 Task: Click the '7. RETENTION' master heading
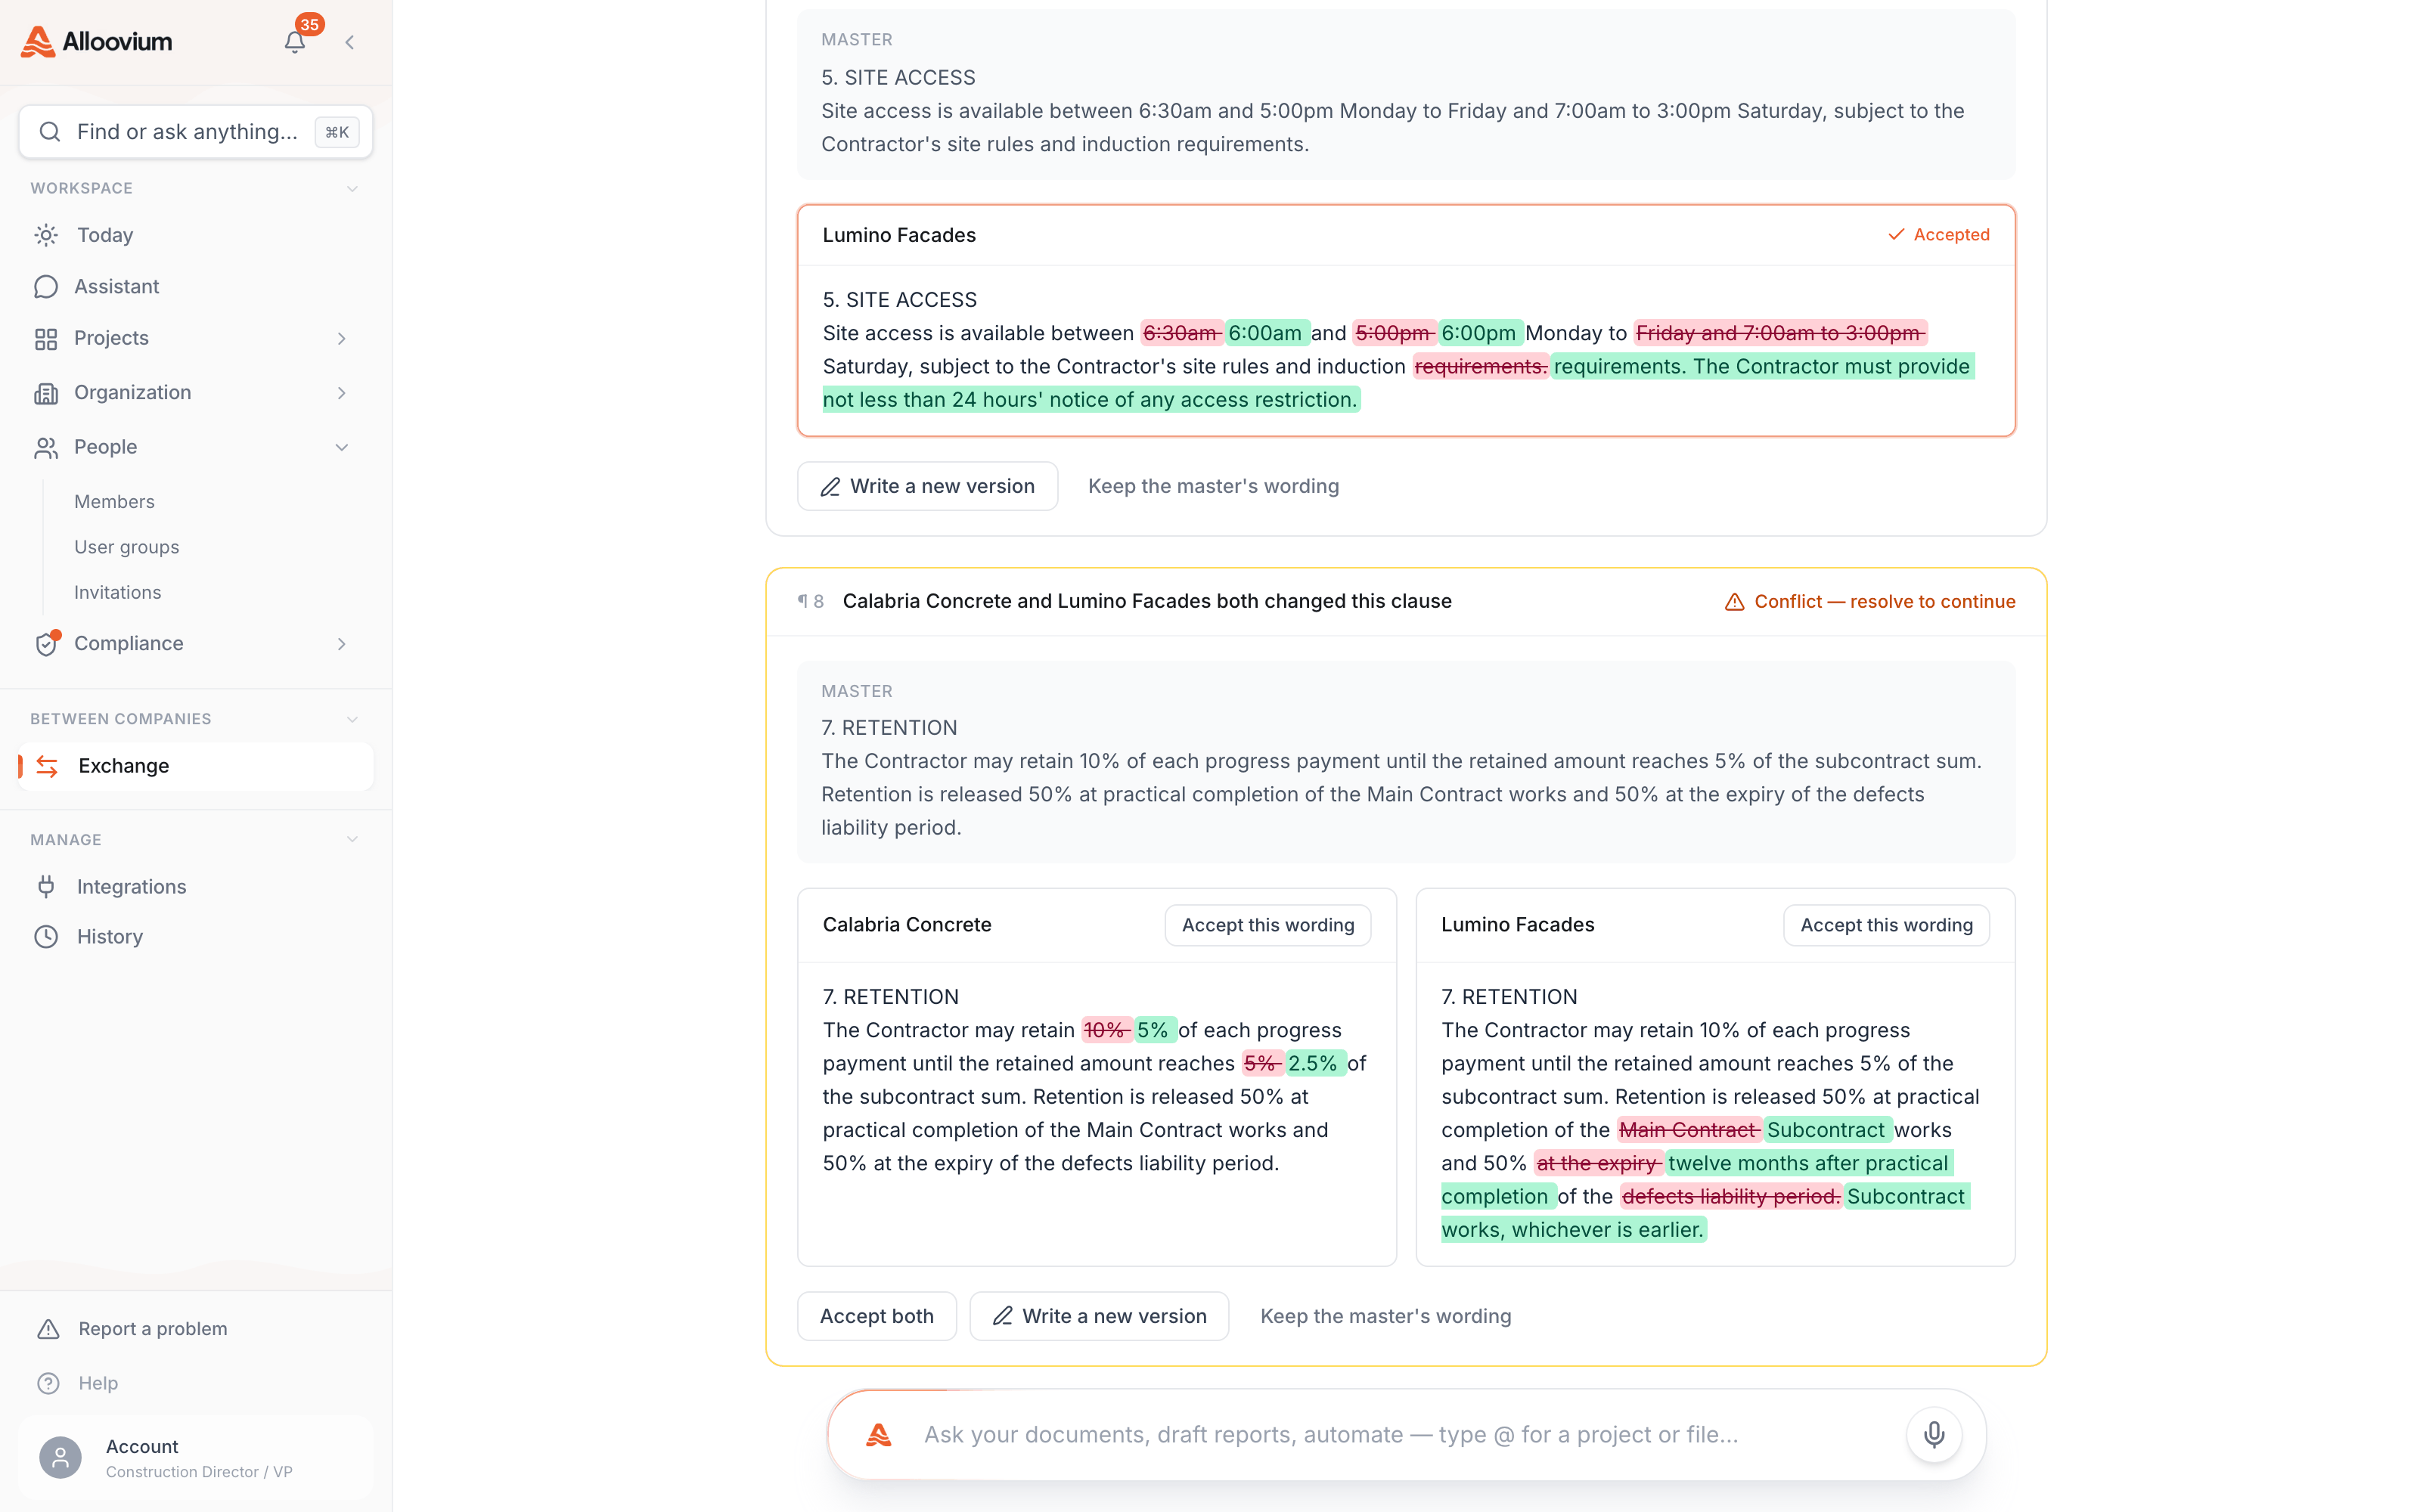click(x=890, y=729)
